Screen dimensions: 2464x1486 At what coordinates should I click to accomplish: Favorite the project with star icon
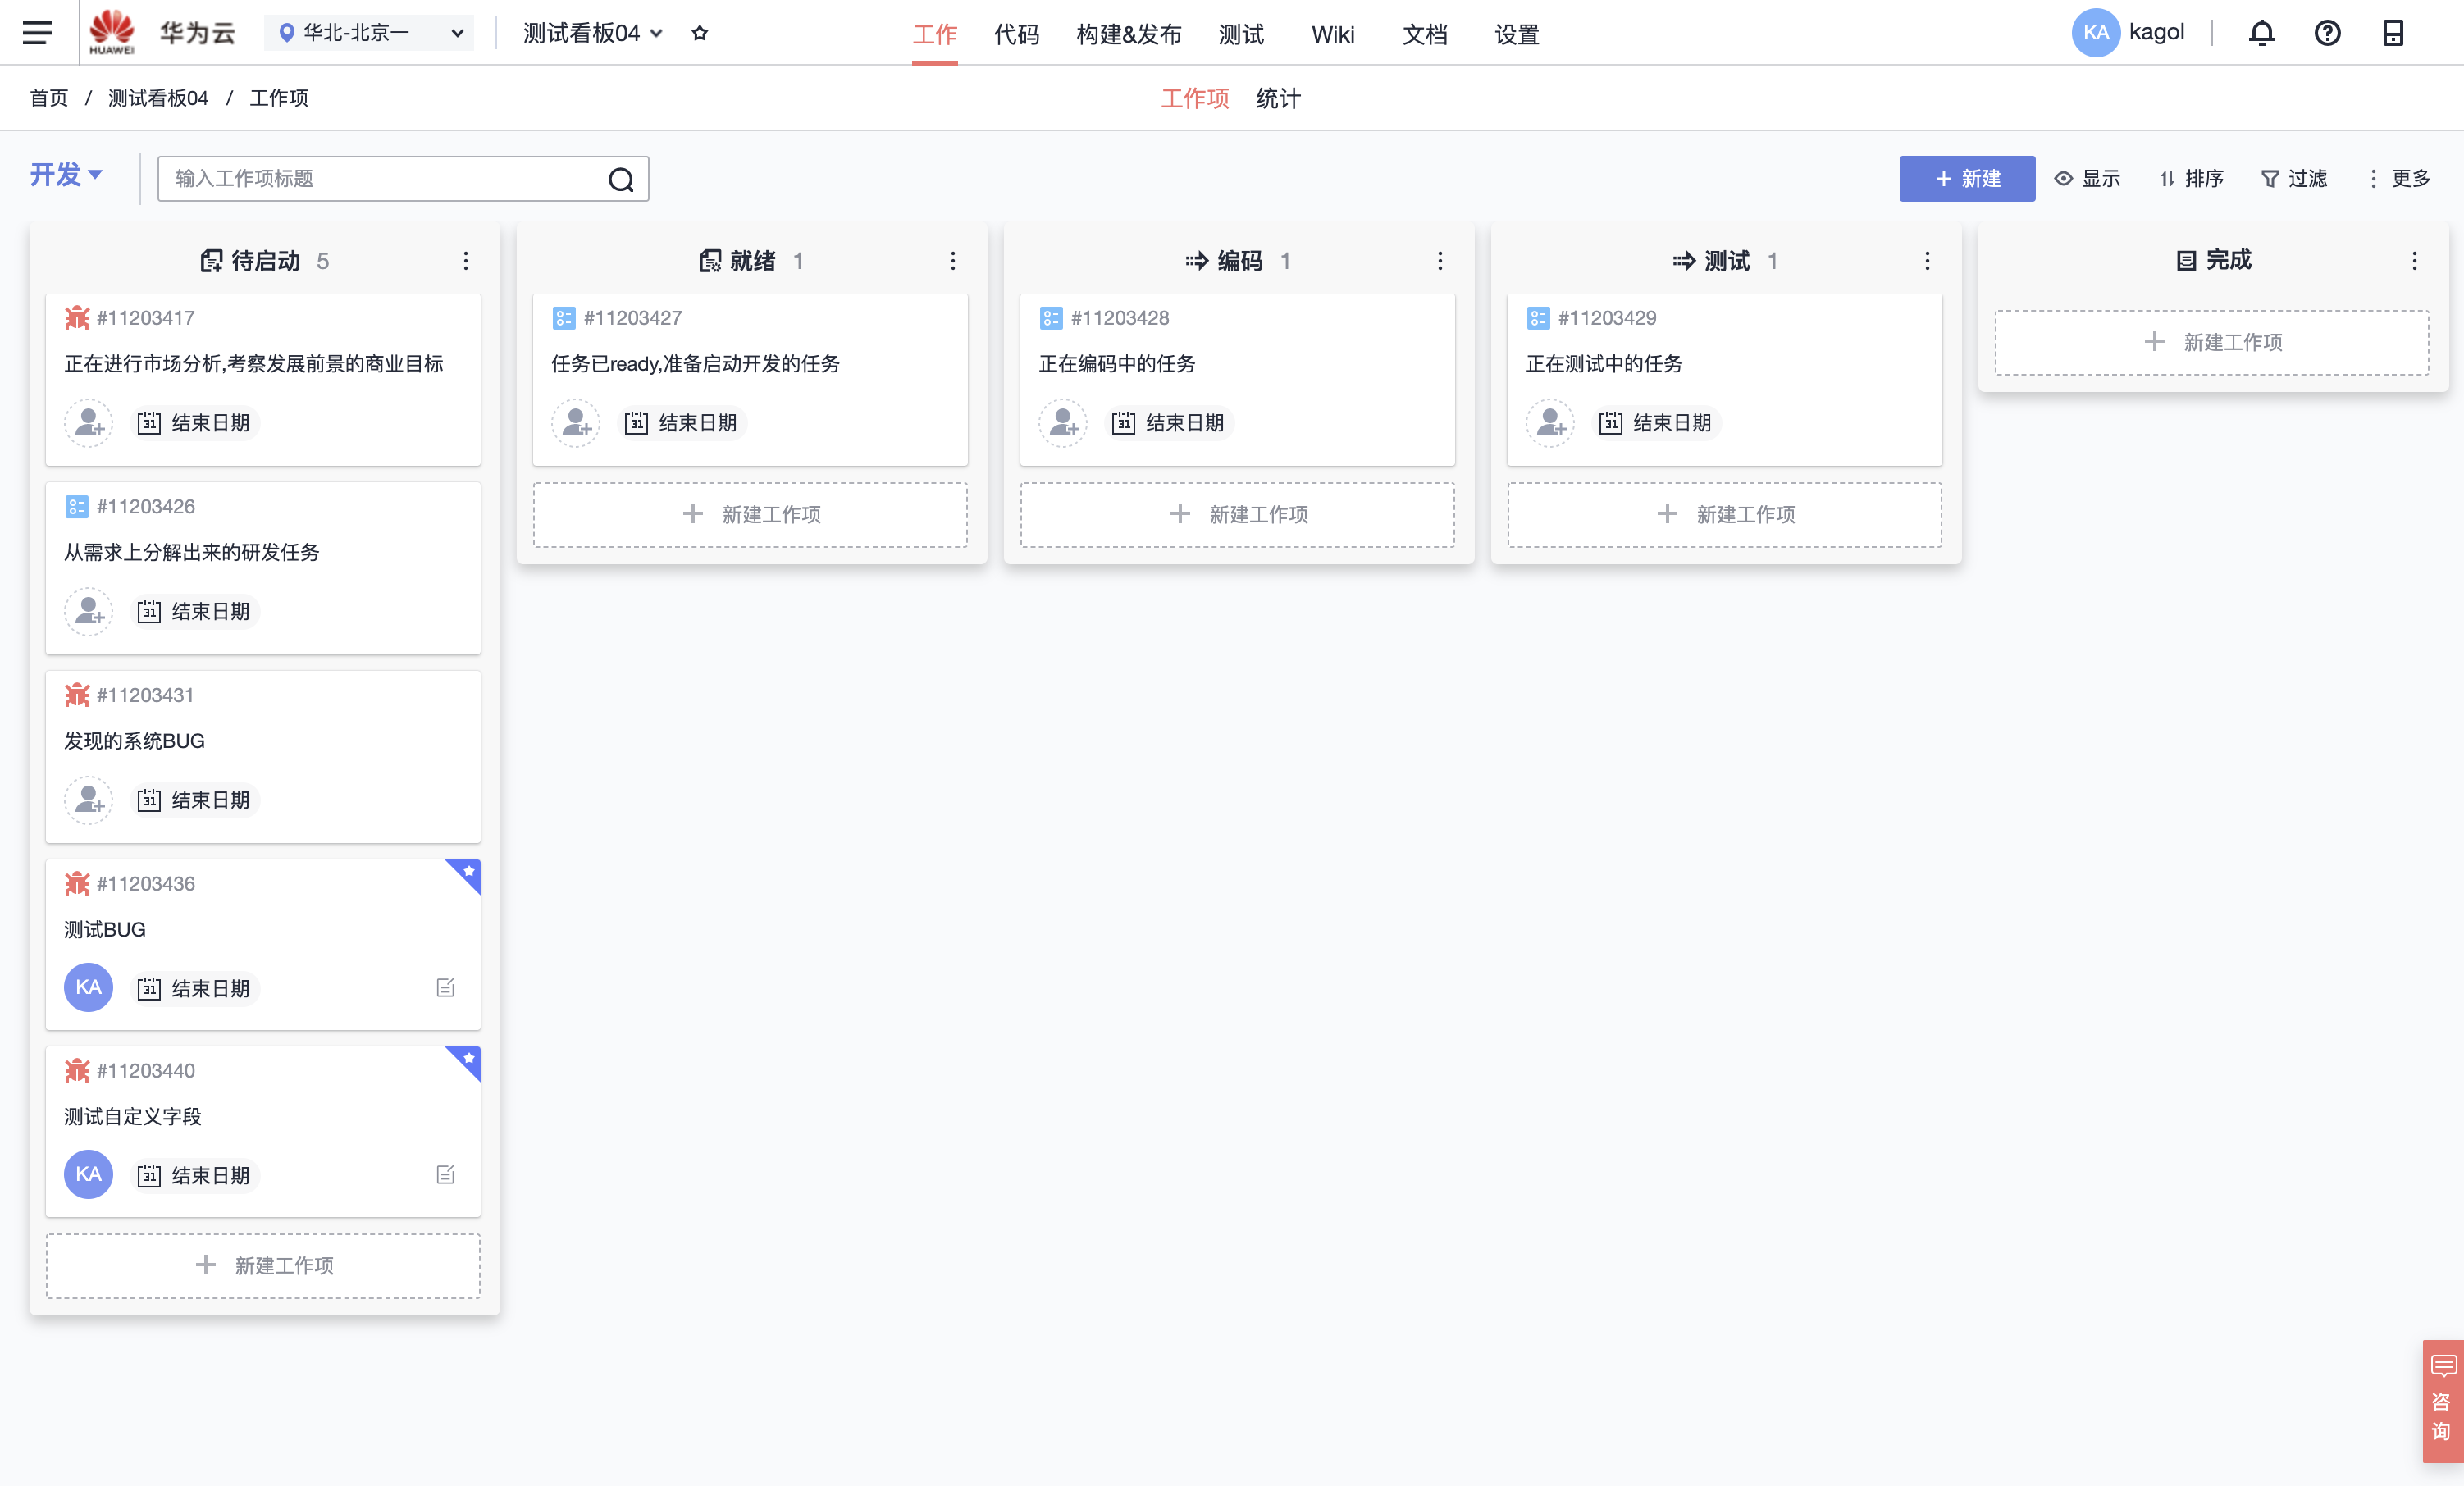(x=700, y=33)
